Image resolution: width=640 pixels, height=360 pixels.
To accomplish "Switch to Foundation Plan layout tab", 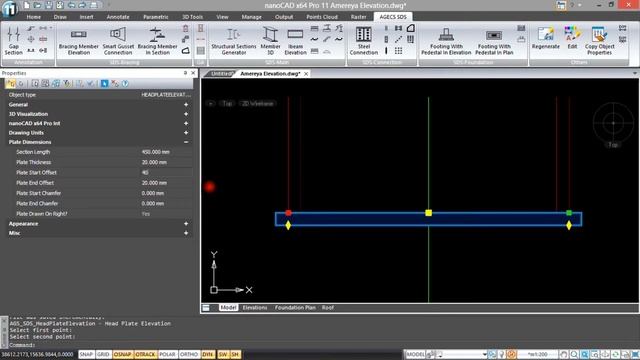I will coord(295,307).
